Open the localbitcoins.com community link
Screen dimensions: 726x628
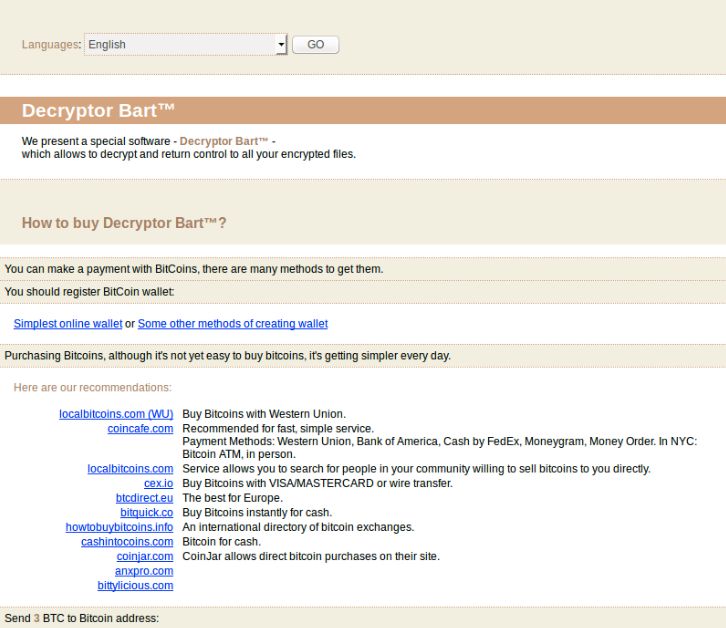(x=130, y=469)
